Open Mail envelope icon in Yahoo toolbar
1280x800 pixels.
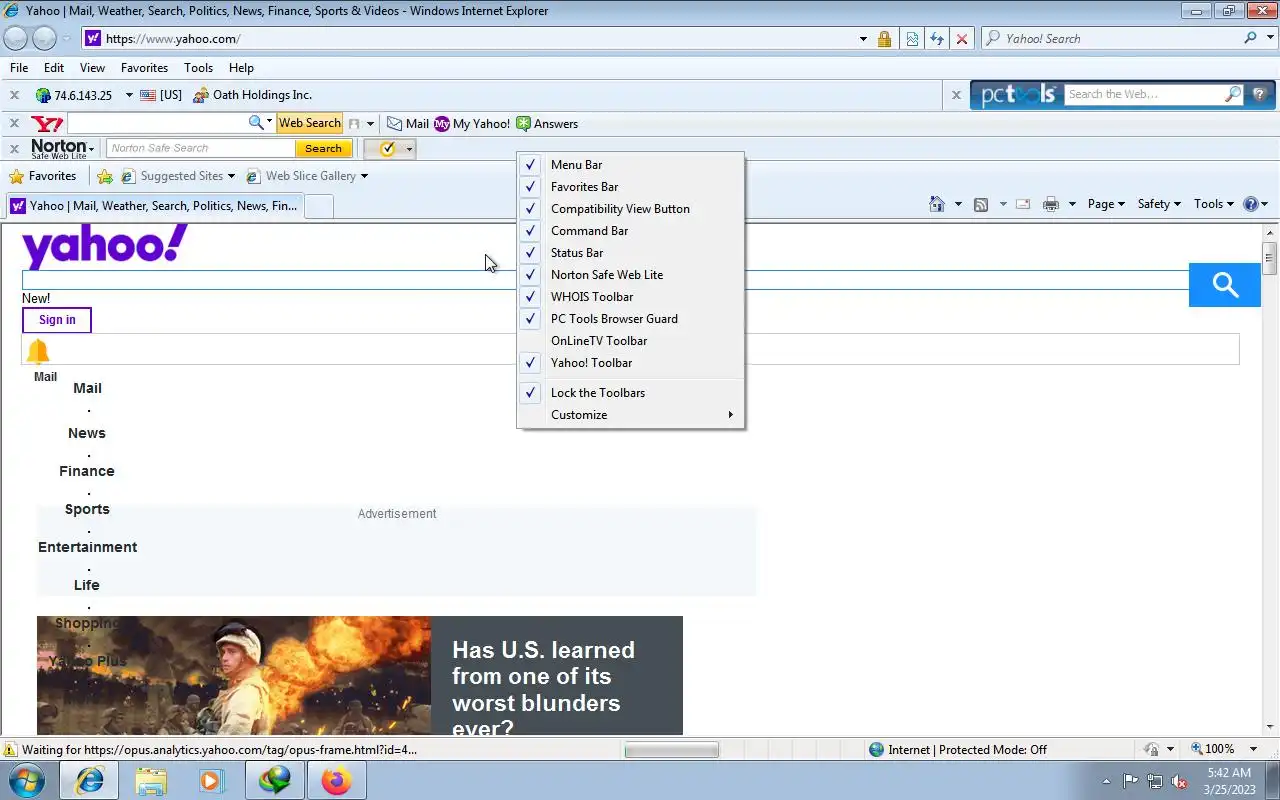pos(395,124)
